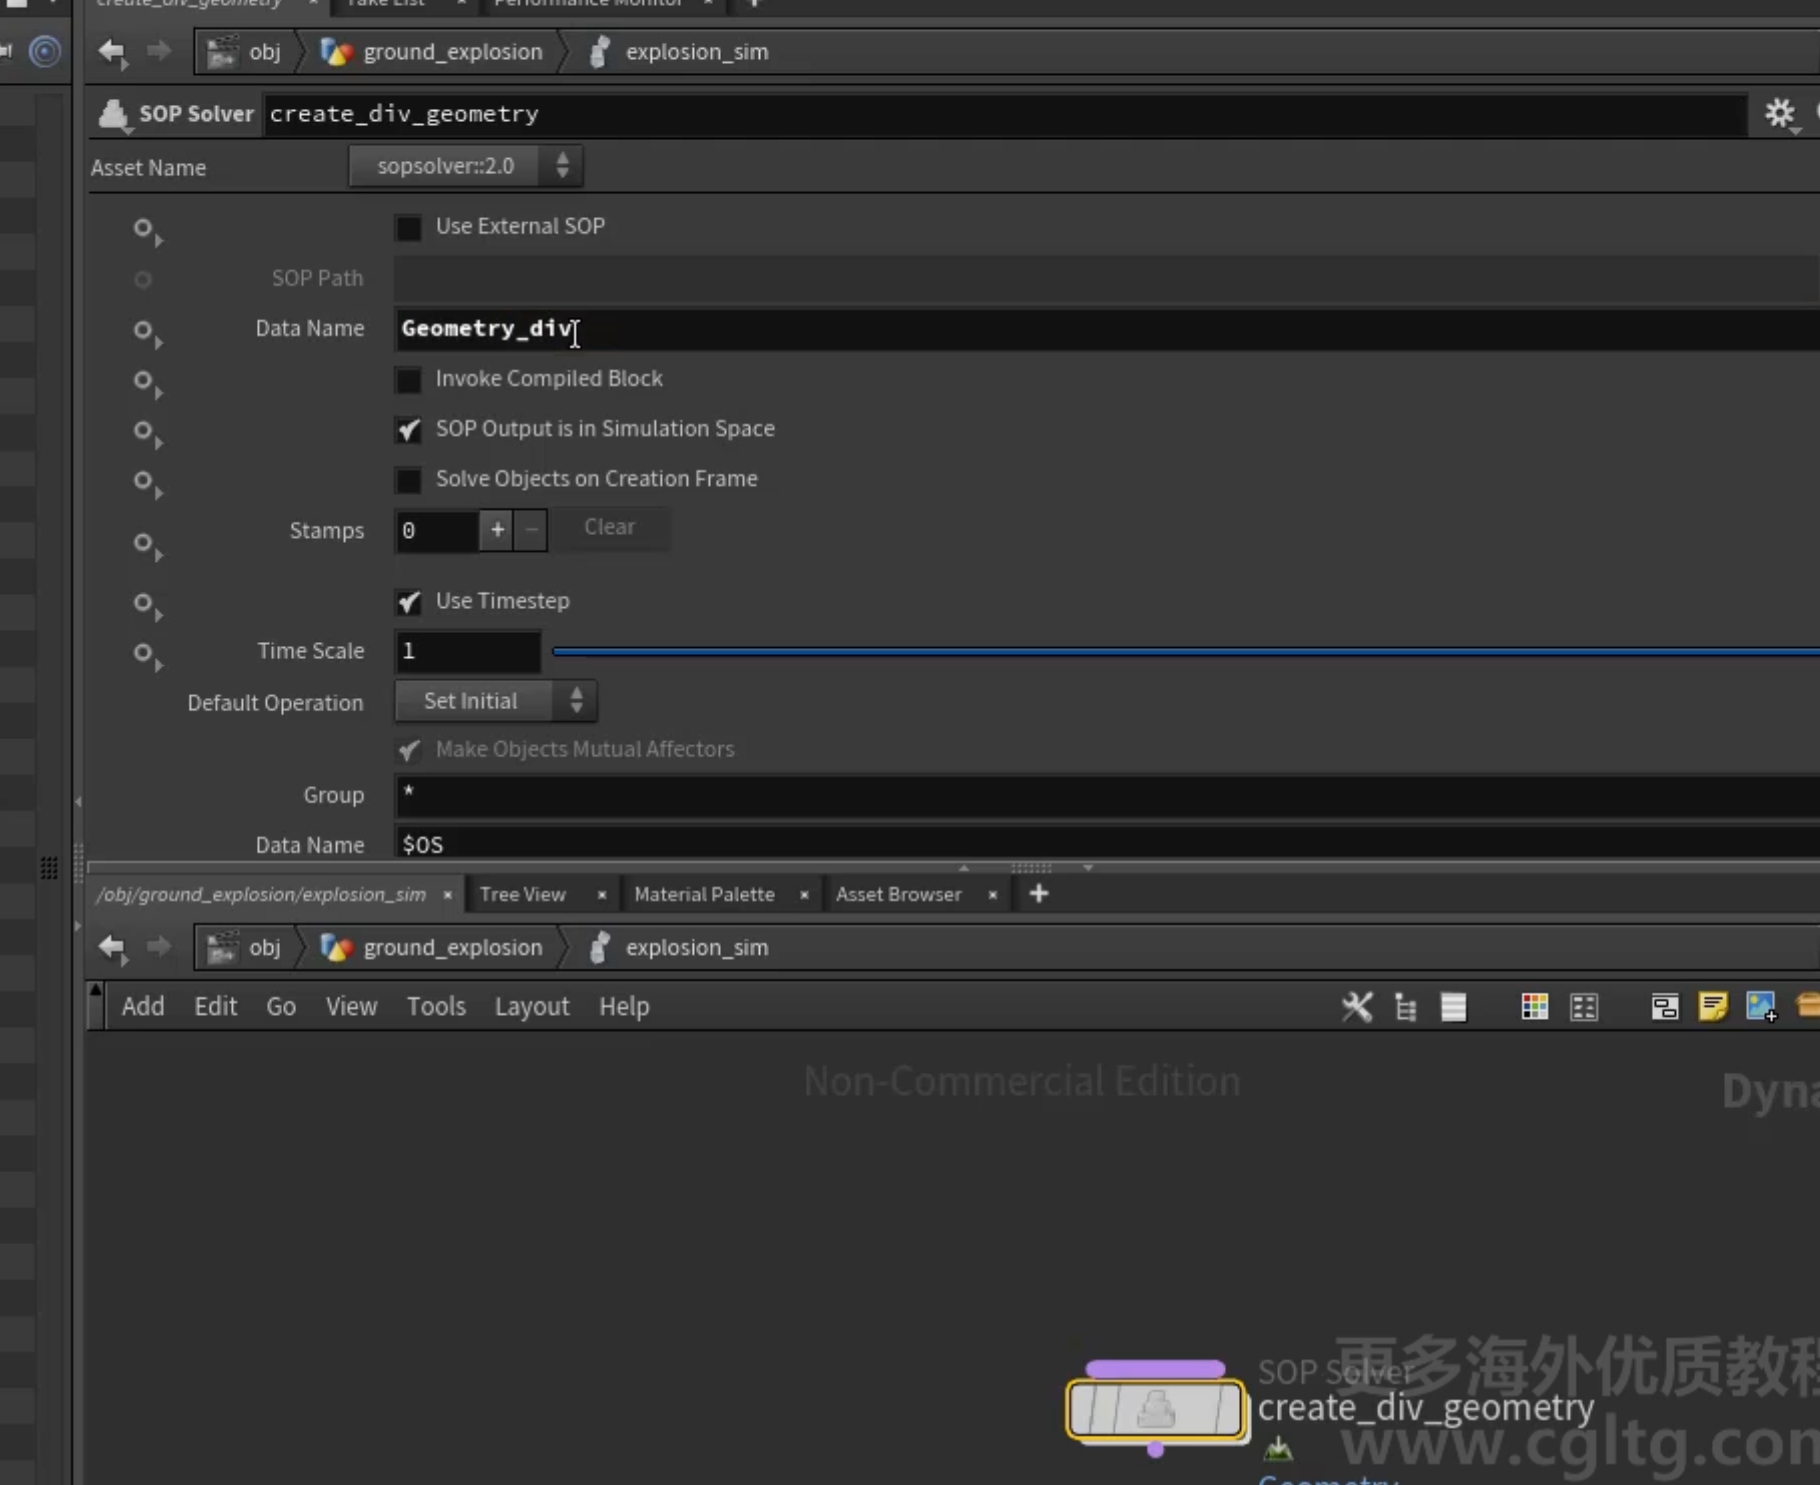Switch the network editor to tree list view
Image resolution: width=1820 pixels, height=1485 pixels.
(x=1406, y=1007)
